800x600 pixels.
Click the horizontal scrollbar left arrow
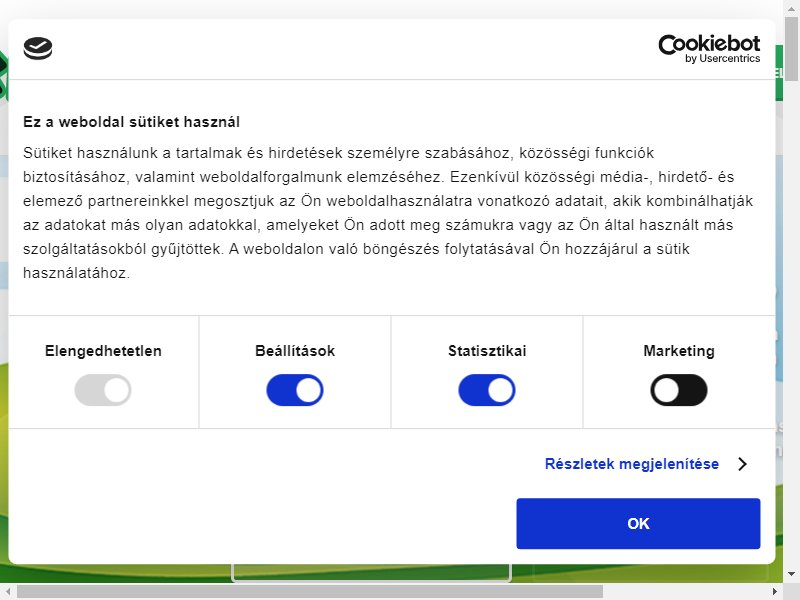(x=8, y=592)
